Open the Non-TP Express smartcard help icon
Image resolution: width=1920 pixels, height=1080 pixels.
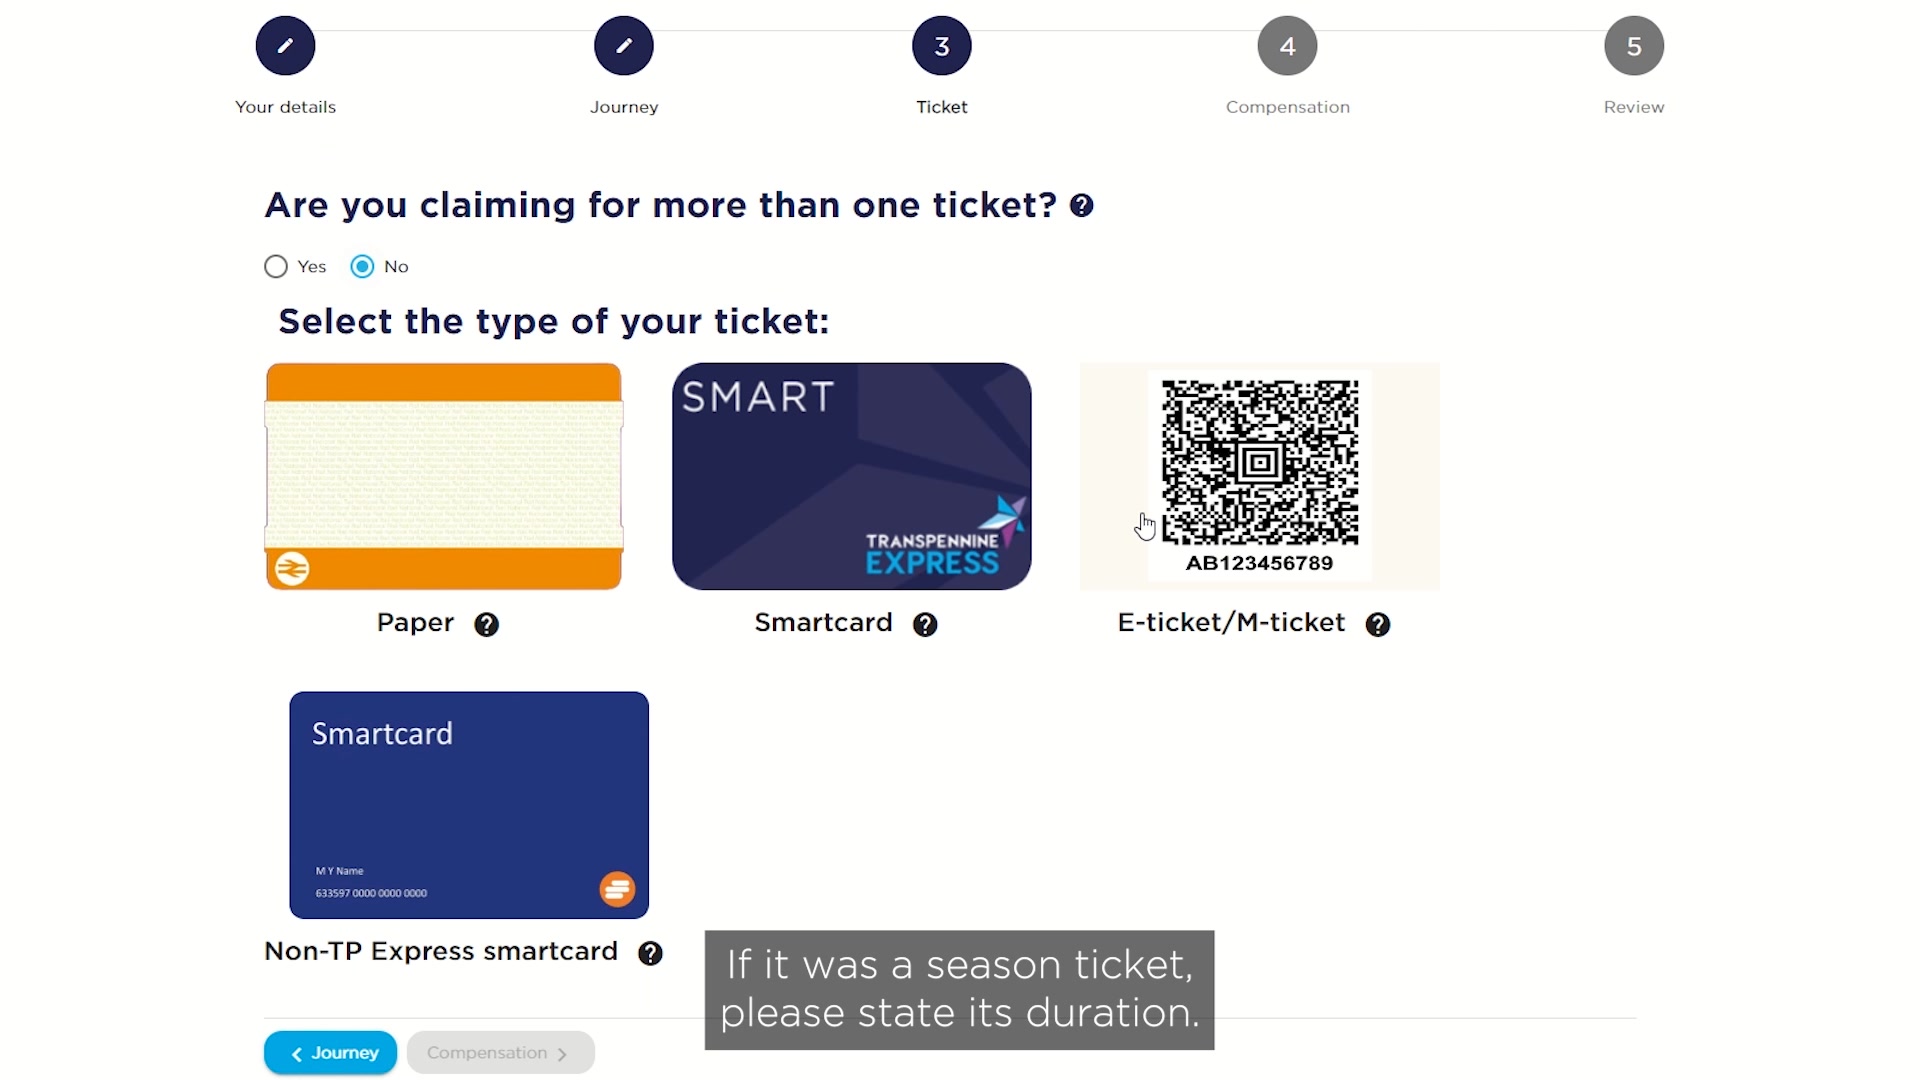pos(650,954)
